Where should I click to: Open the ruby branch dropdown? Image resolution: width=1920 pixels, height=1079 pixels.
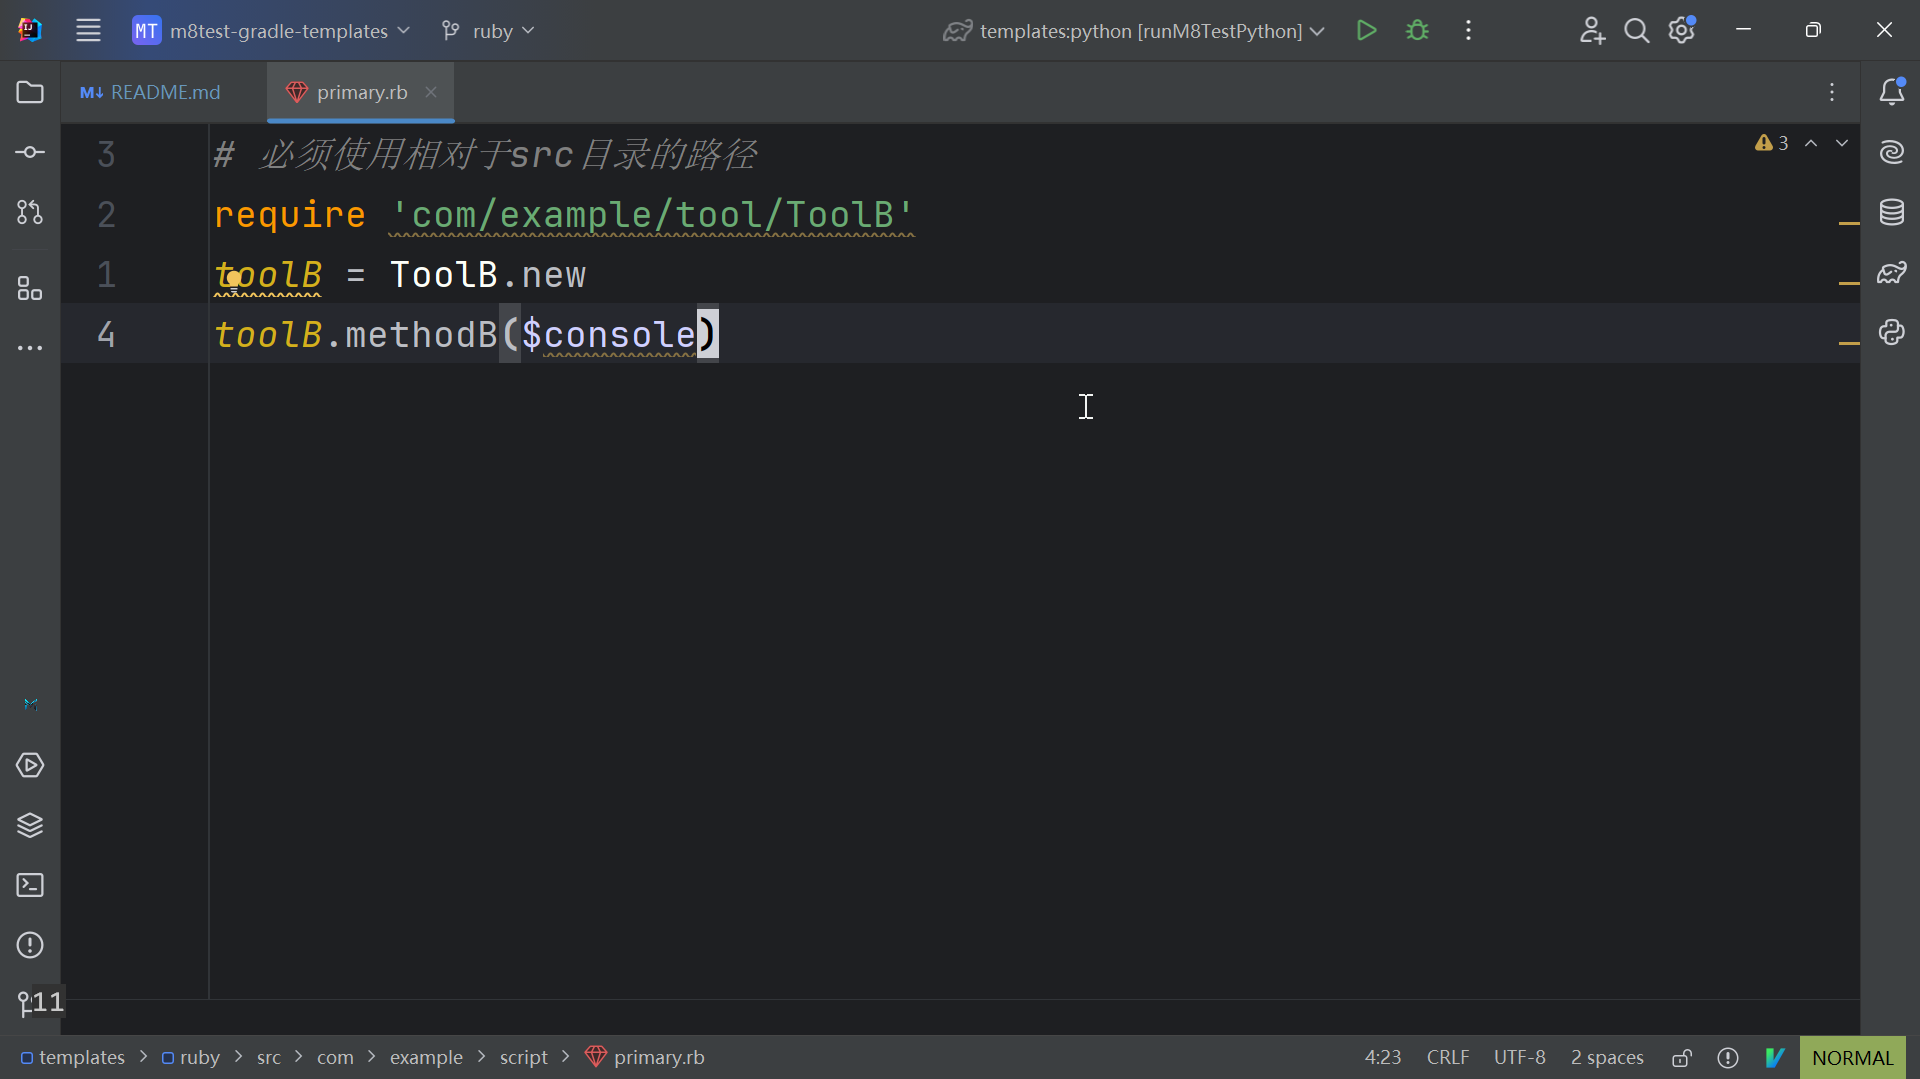tap(489, 31)
